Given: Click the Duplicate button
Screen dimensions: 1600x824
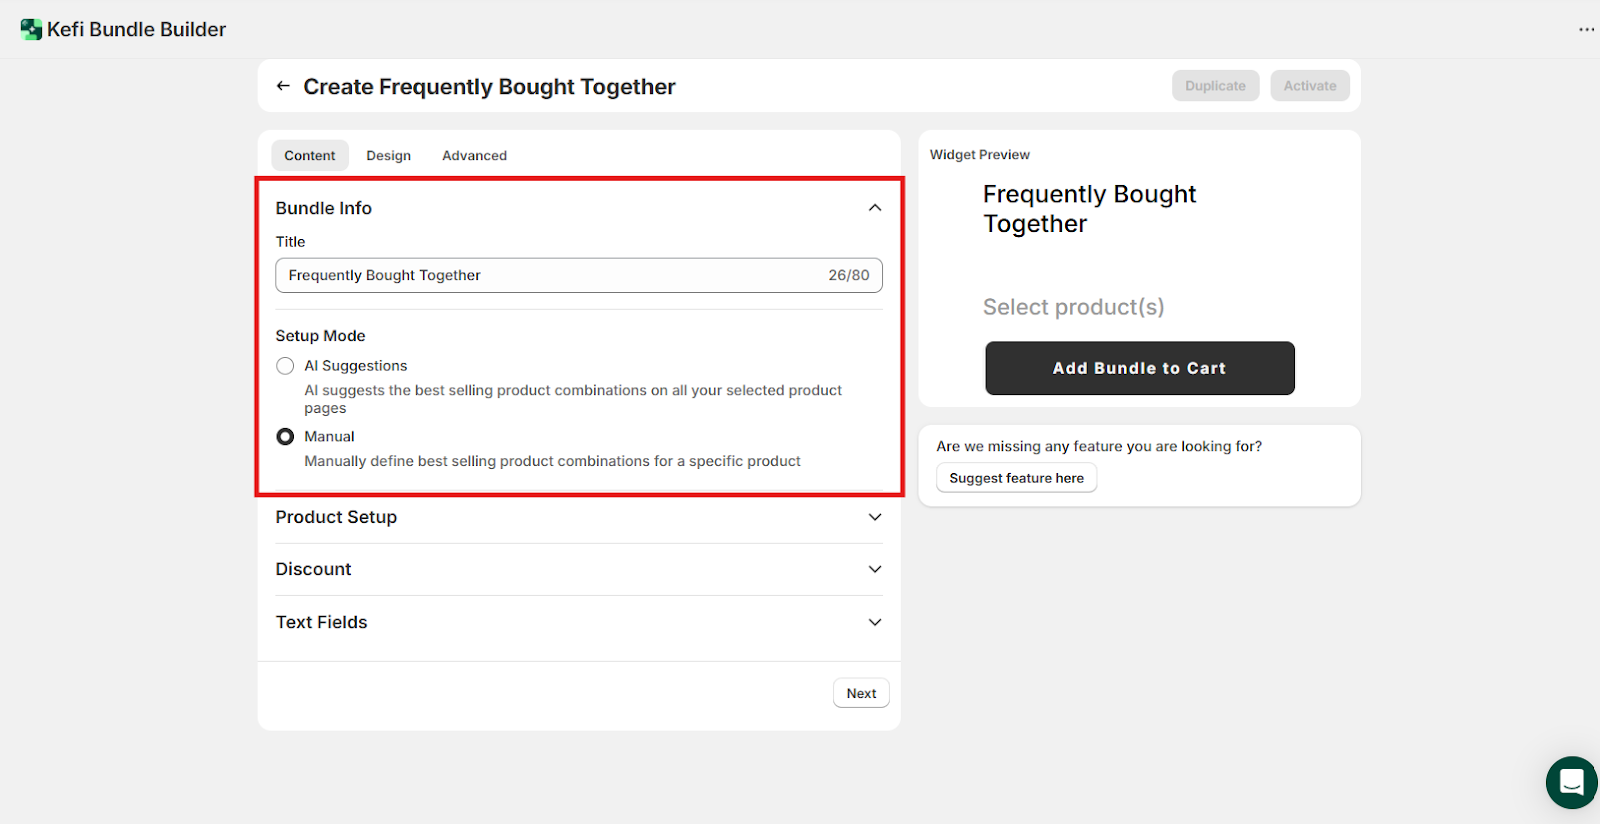Looking at the screenshot, I should 1215,86.
